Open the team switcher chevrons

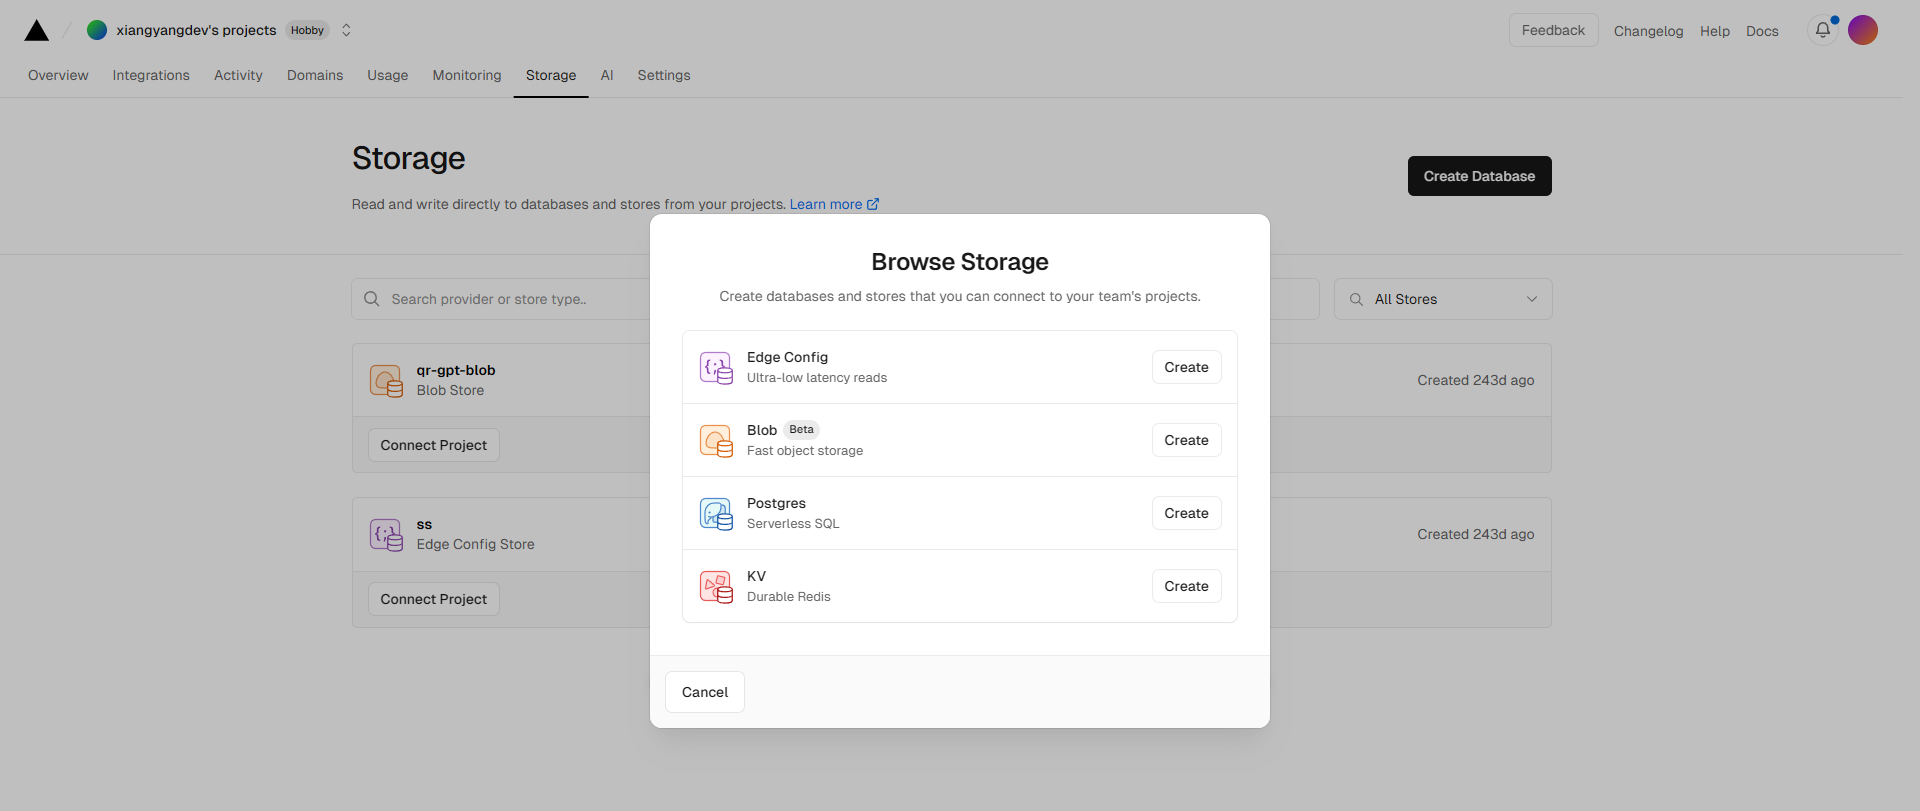[346, 30]
